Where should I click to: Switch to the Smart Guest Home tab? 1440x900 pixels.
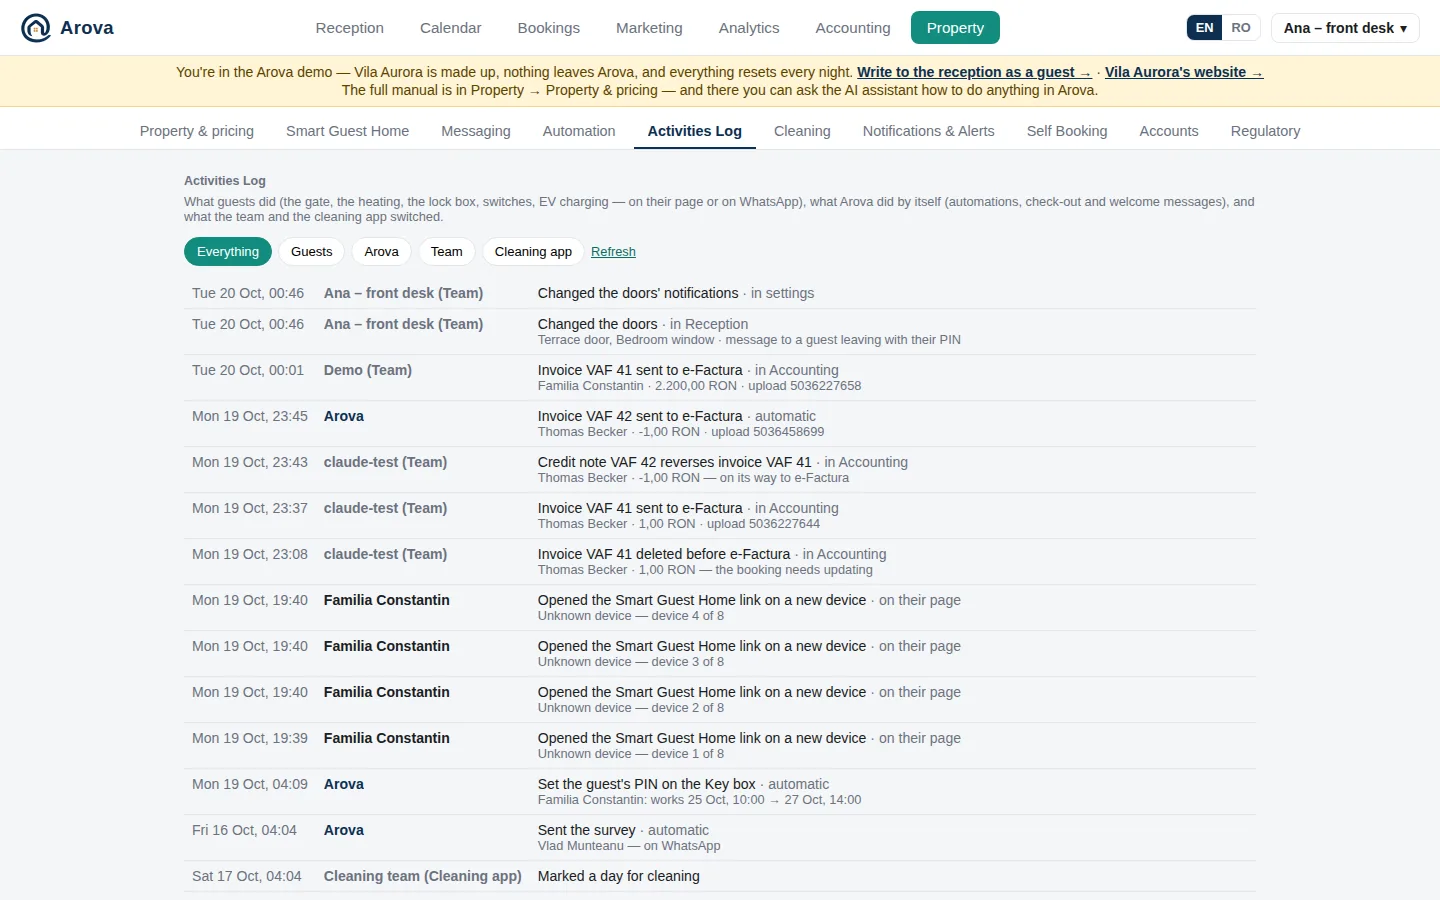click(347, 131)
